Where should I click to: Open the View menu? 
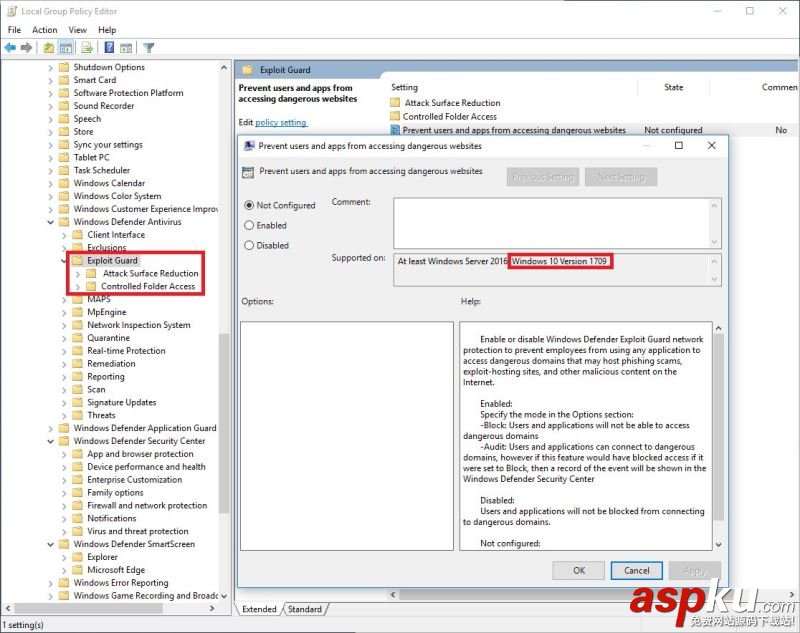click(x=78, y=30)
